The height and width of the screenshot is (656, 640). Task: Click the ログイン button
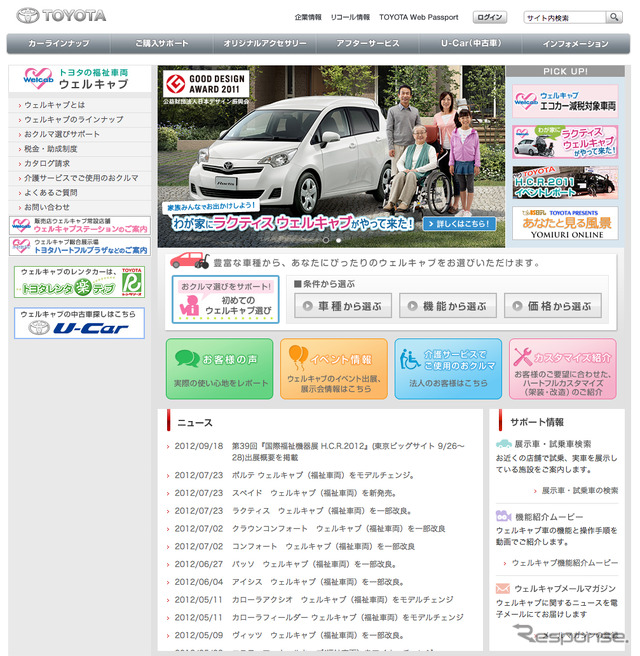pos(489,17)
